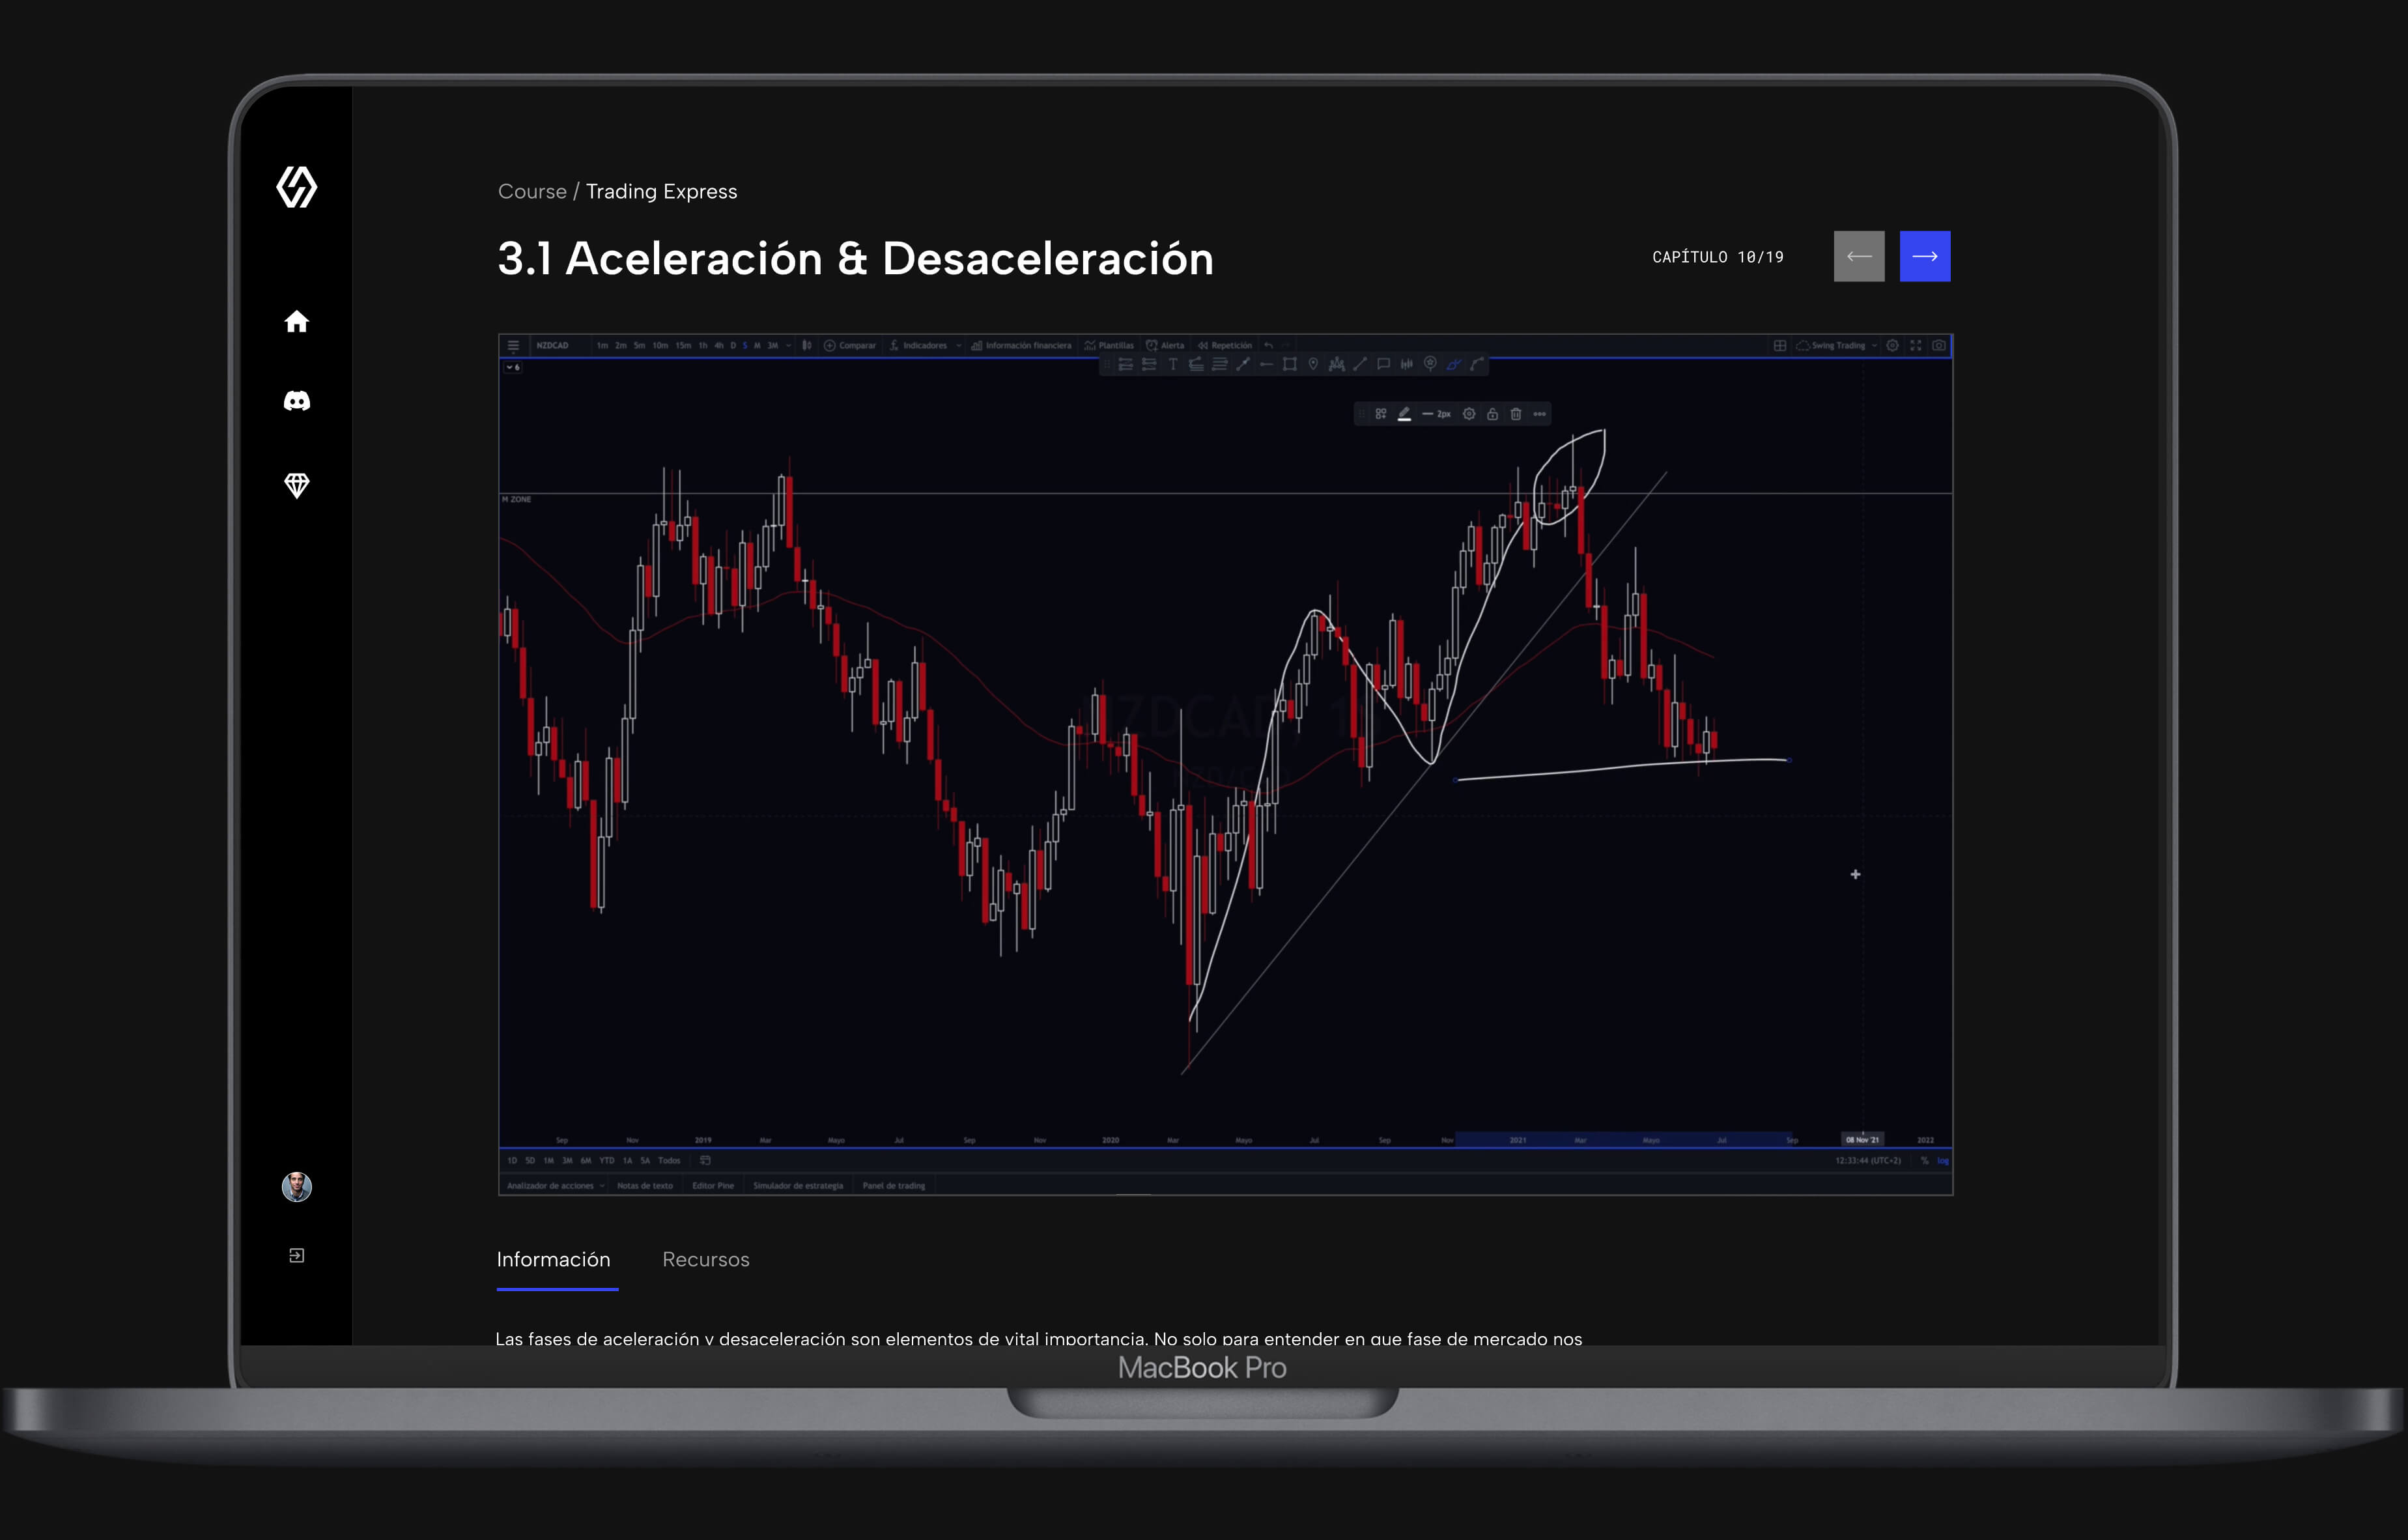The image size is (2408, 1540).
Task: Select the rectangle shape tool
Action: [1290, 364]
